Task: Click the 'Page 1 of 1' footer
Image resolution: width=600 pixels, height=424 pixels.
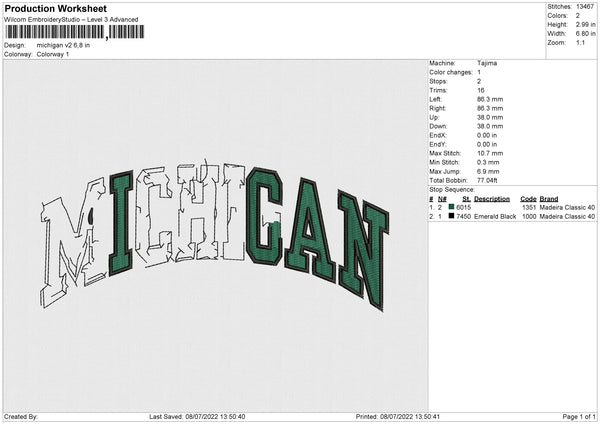Action: (579, 416)
